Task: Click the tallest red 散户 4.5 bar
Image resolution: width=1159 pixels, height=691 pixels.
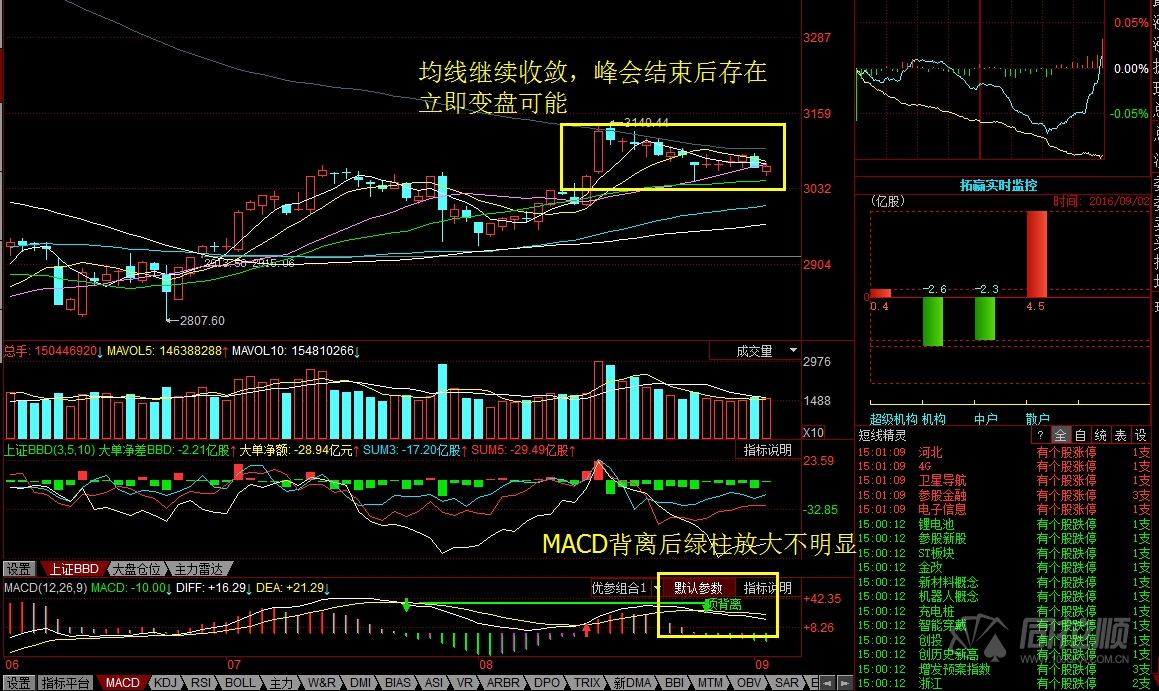Action: (1037, 253)
